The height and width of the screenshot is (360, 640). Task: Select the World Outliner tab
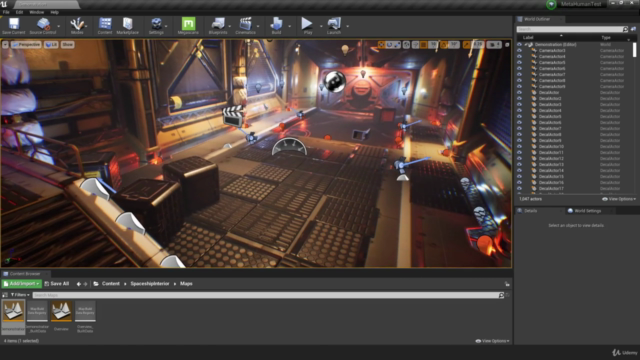537,19
